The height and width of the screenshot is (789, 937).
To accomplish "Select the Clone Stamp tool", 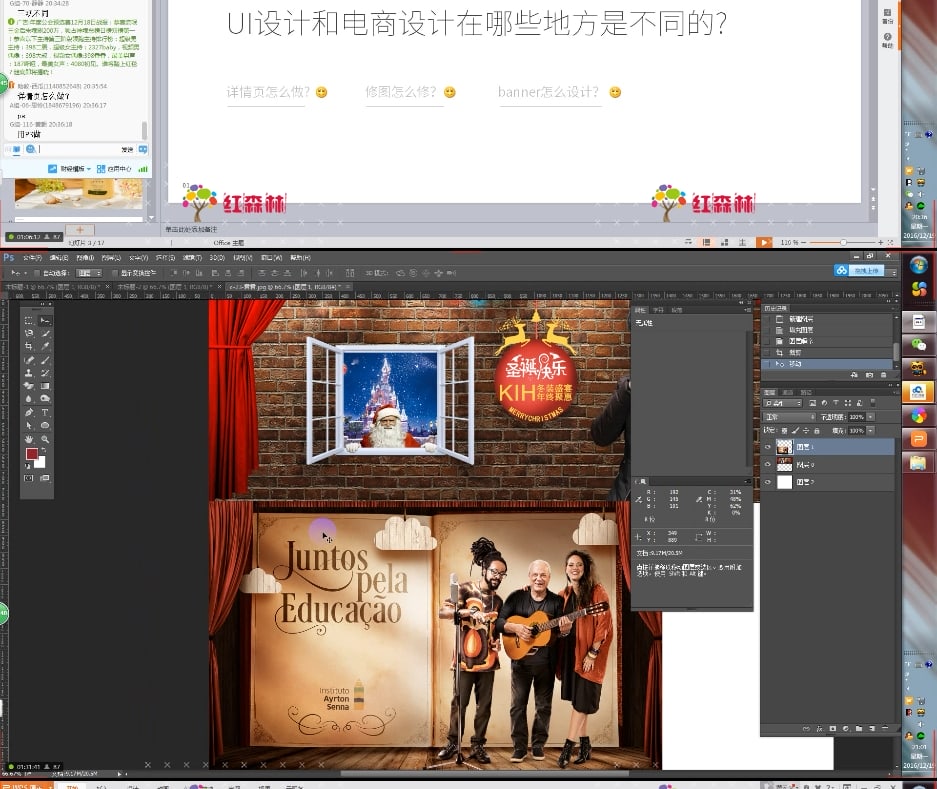I will [28, 373].
